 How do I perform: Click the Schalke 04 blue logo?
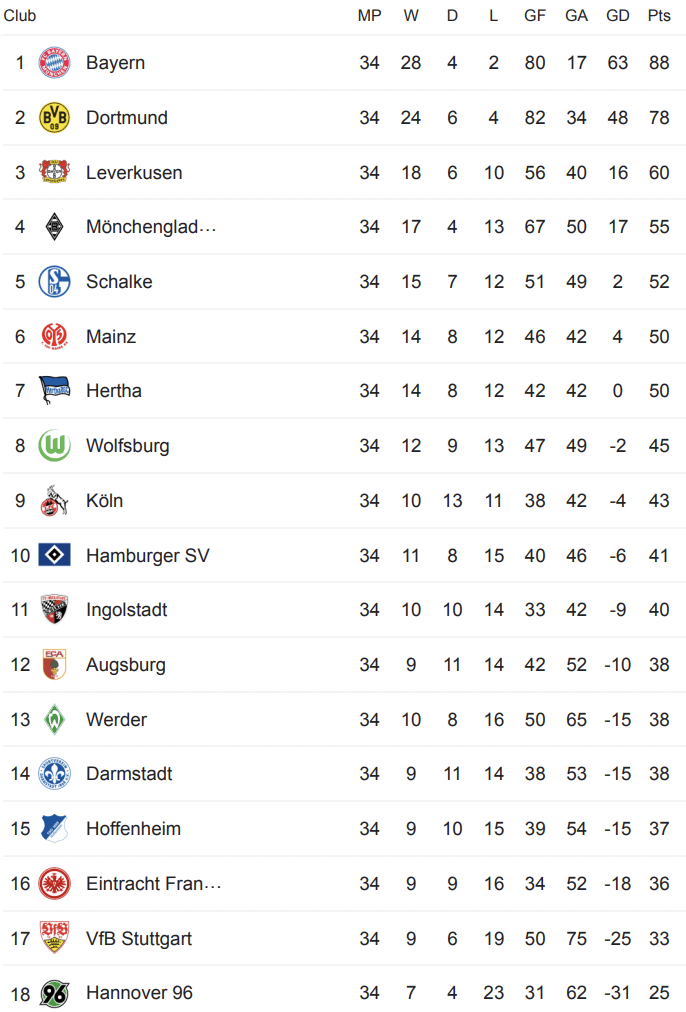point(54,281)
